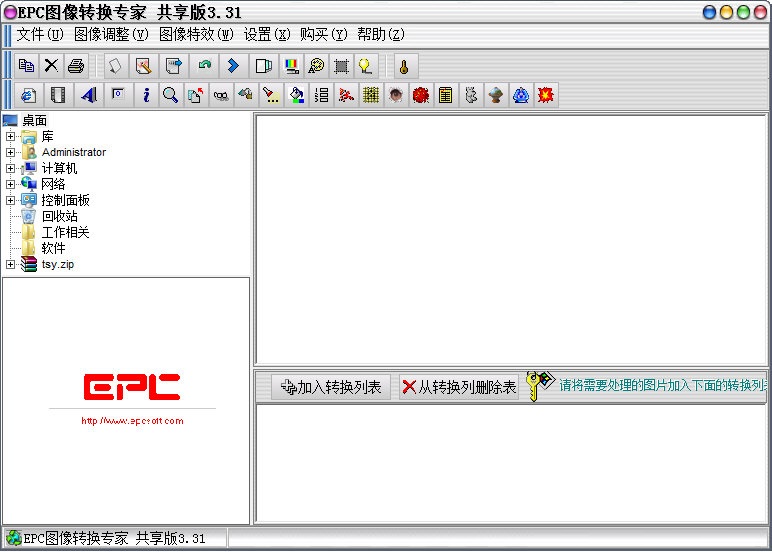
Task: Click the overlapping pages toolbar icon
Action: click(263, 65)
